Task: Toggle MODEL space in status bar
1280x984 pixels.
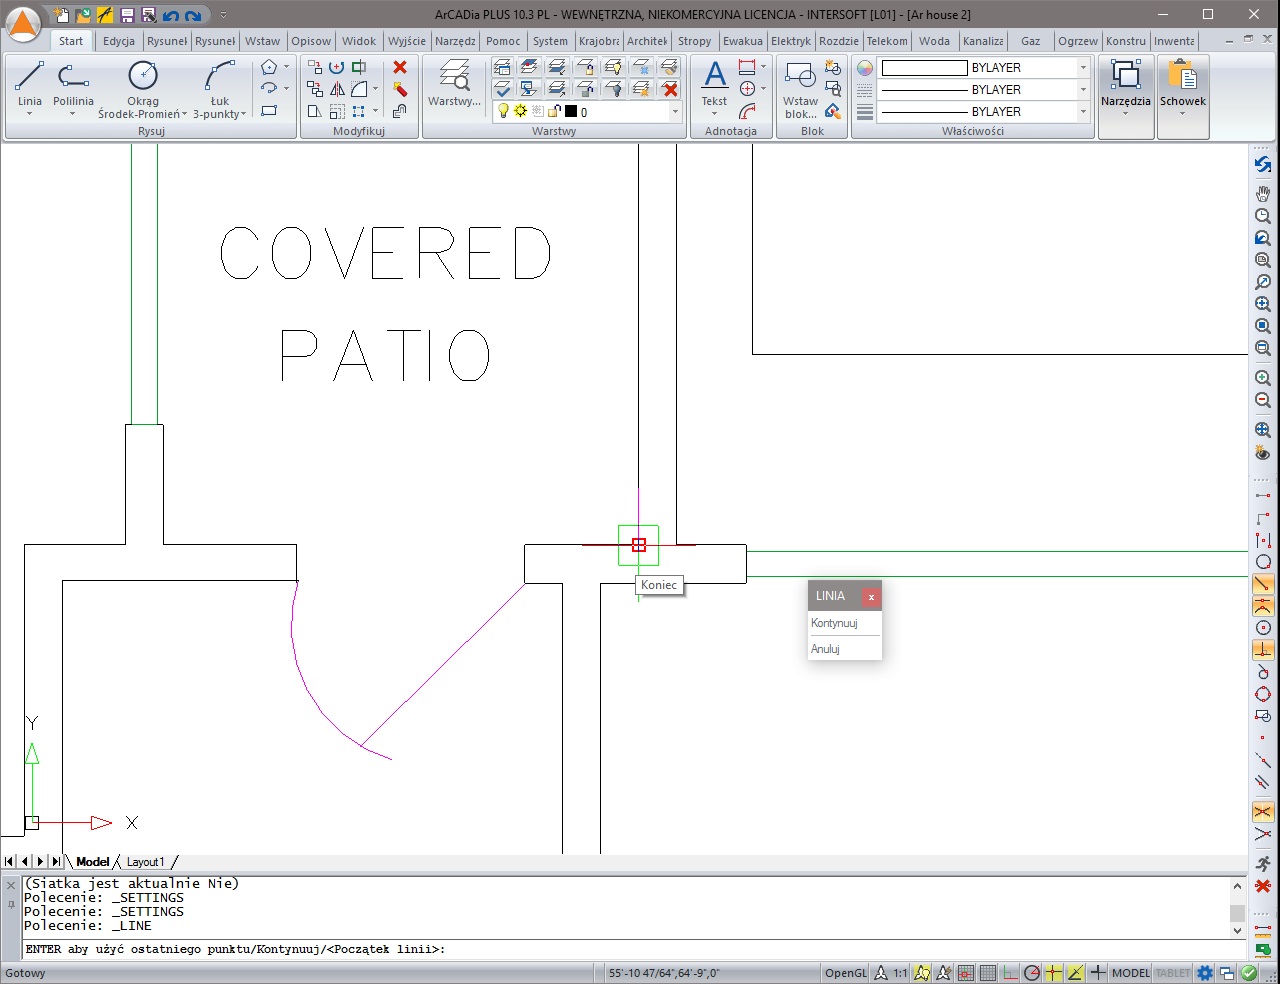Action: pyautogui.click(x=1131, y=973)
